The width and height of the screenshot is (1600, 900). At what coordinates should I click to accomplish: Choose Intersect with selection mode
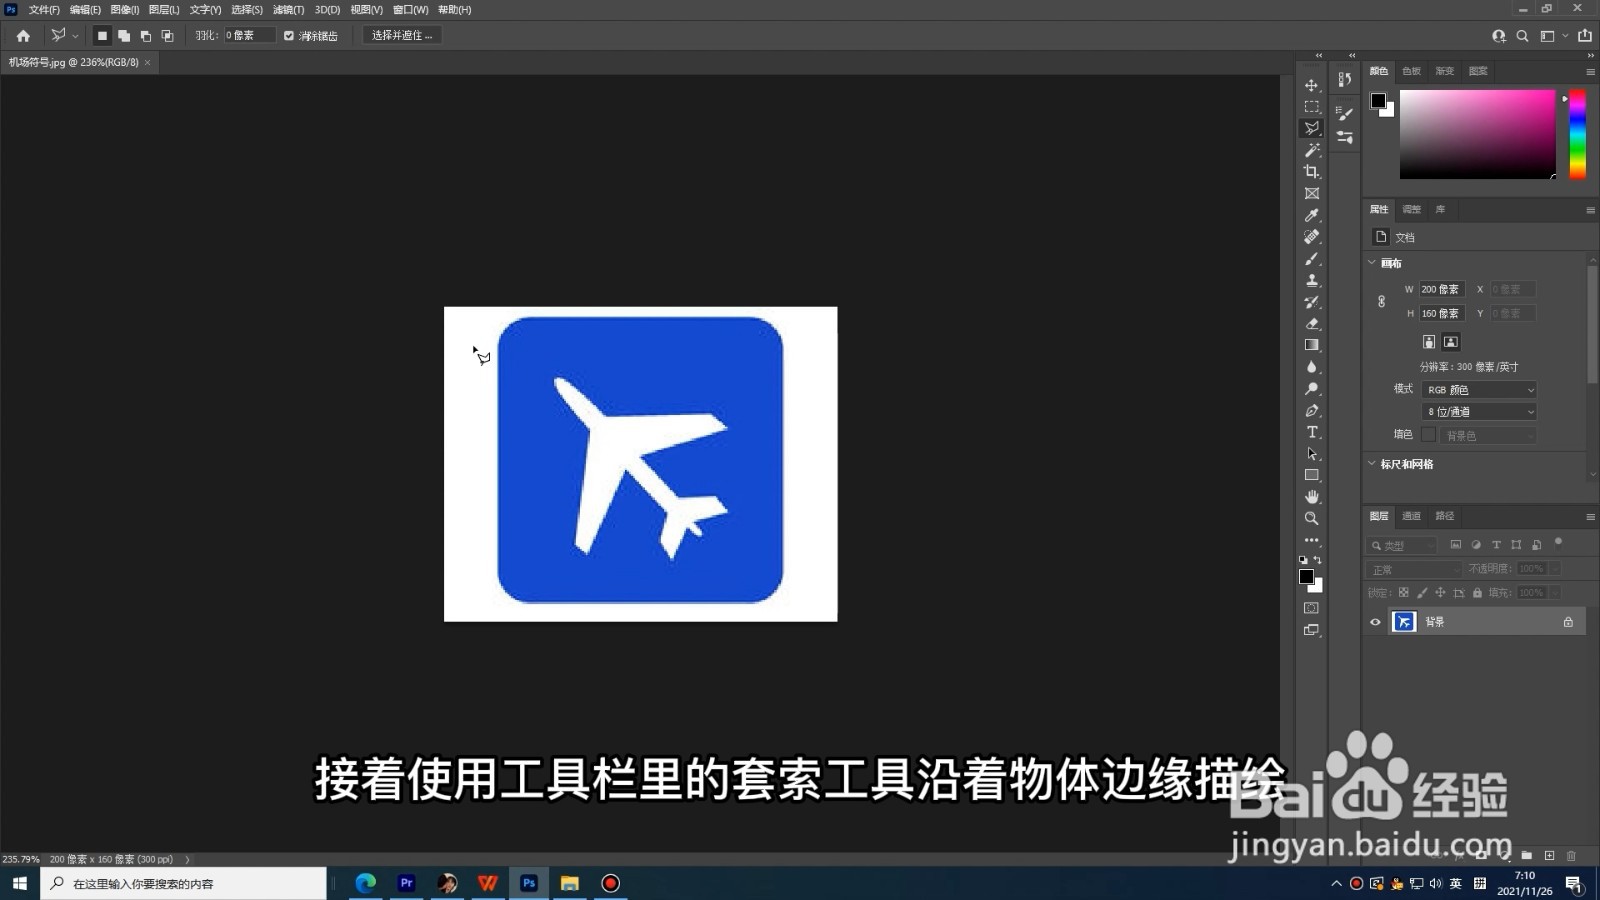click(168, 36)
